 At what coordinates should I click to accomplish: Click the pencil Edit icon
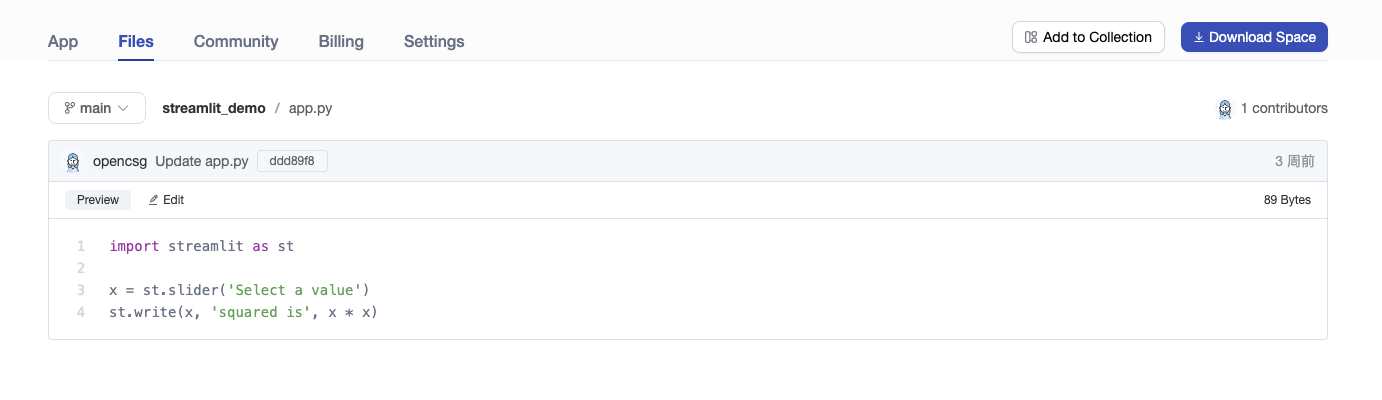click(154, 200)
